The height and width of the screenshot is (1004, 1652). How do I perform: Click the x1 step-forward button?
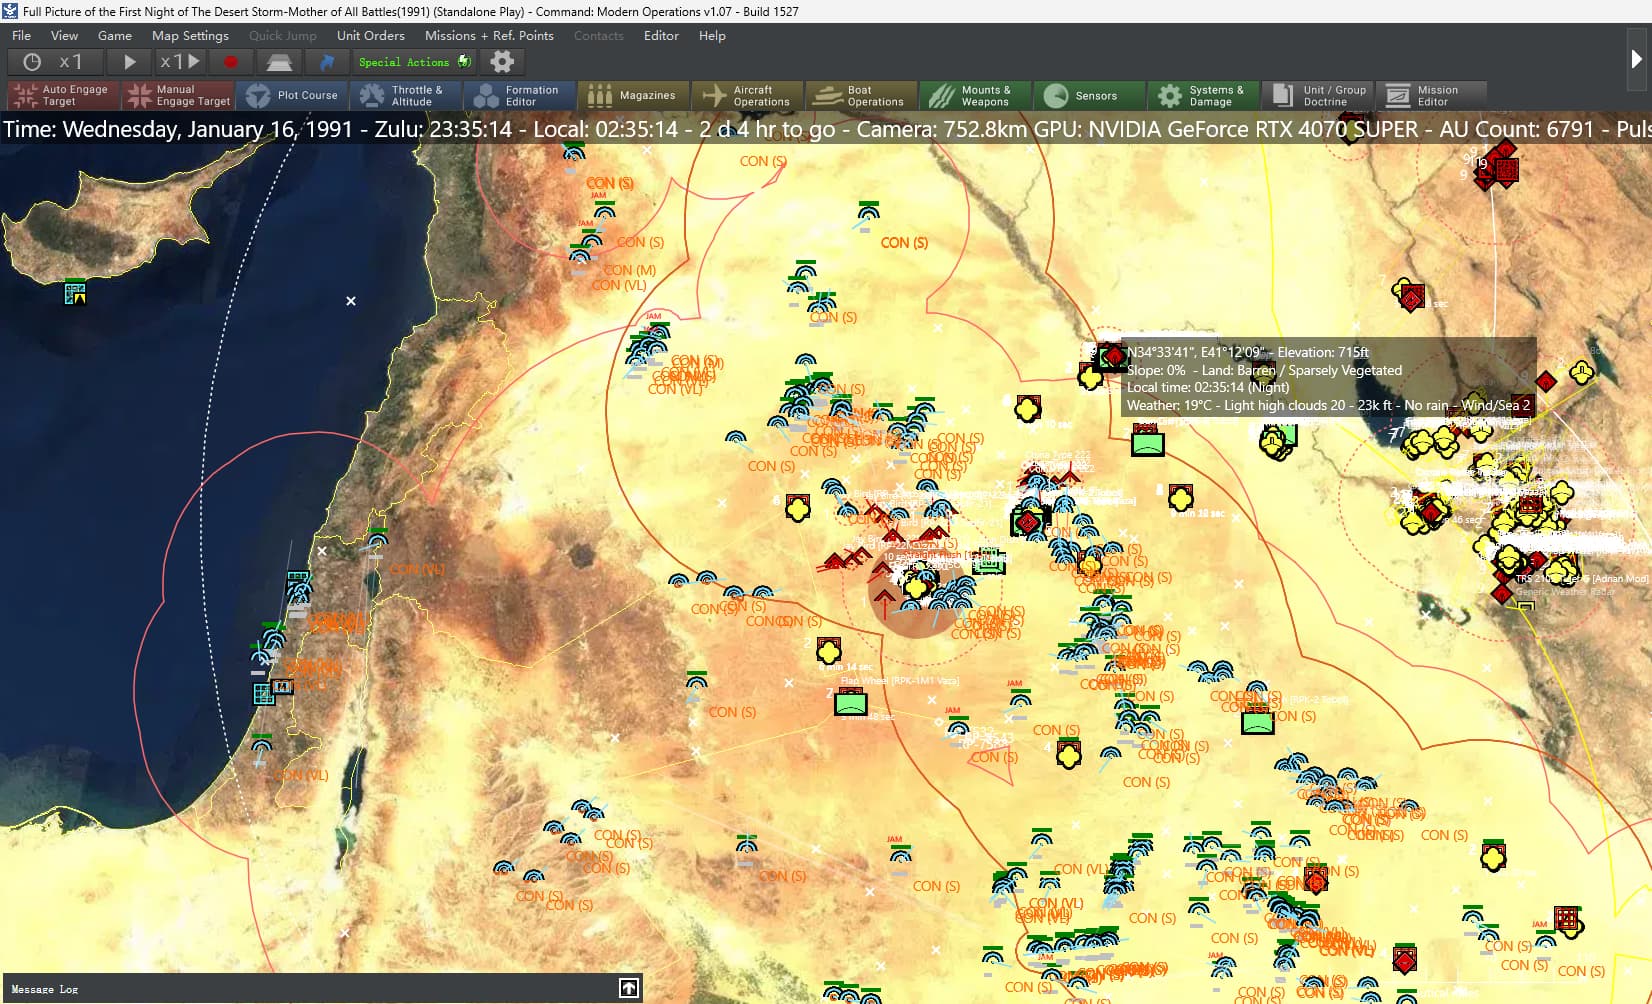pos(180,62)
